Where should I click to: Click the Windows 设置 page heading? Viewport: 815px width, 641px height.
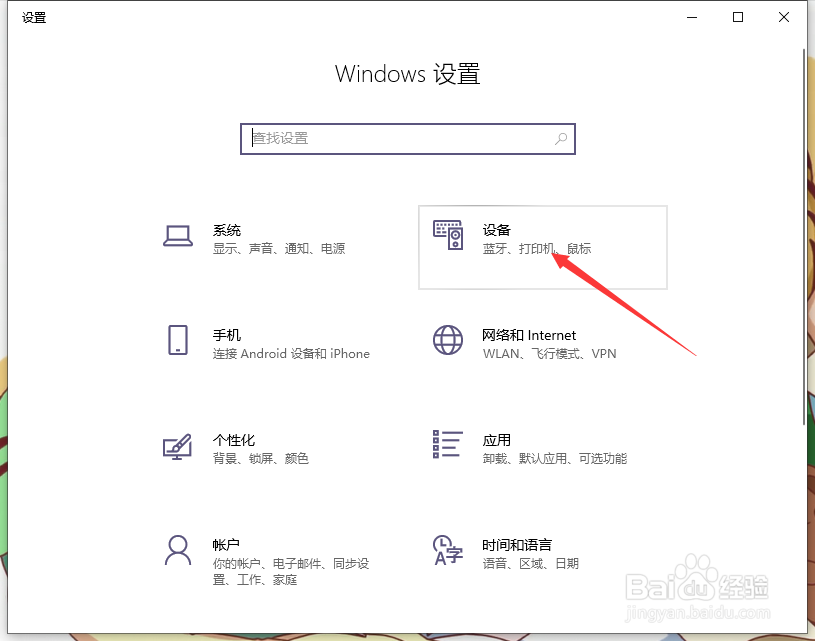click(407, 73)
